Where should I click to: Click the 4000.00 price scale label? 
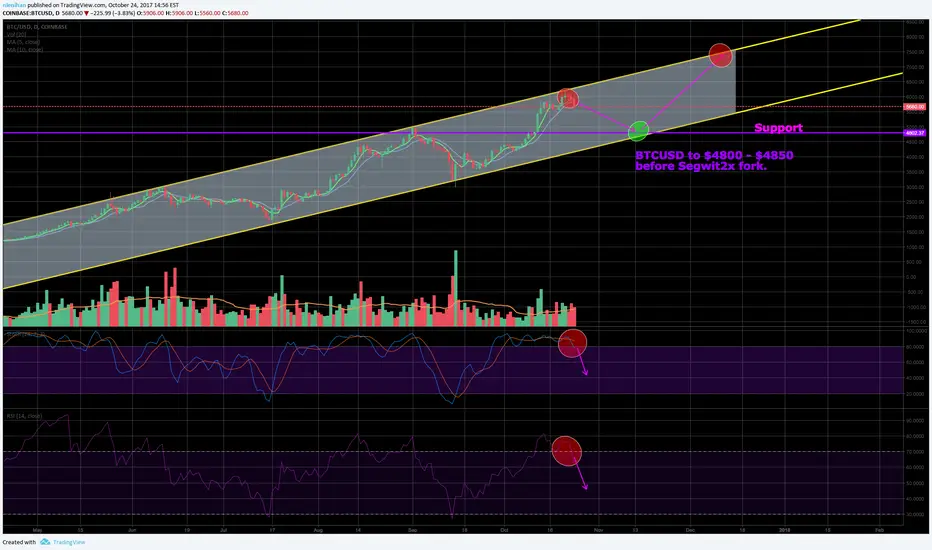point(915,158)
